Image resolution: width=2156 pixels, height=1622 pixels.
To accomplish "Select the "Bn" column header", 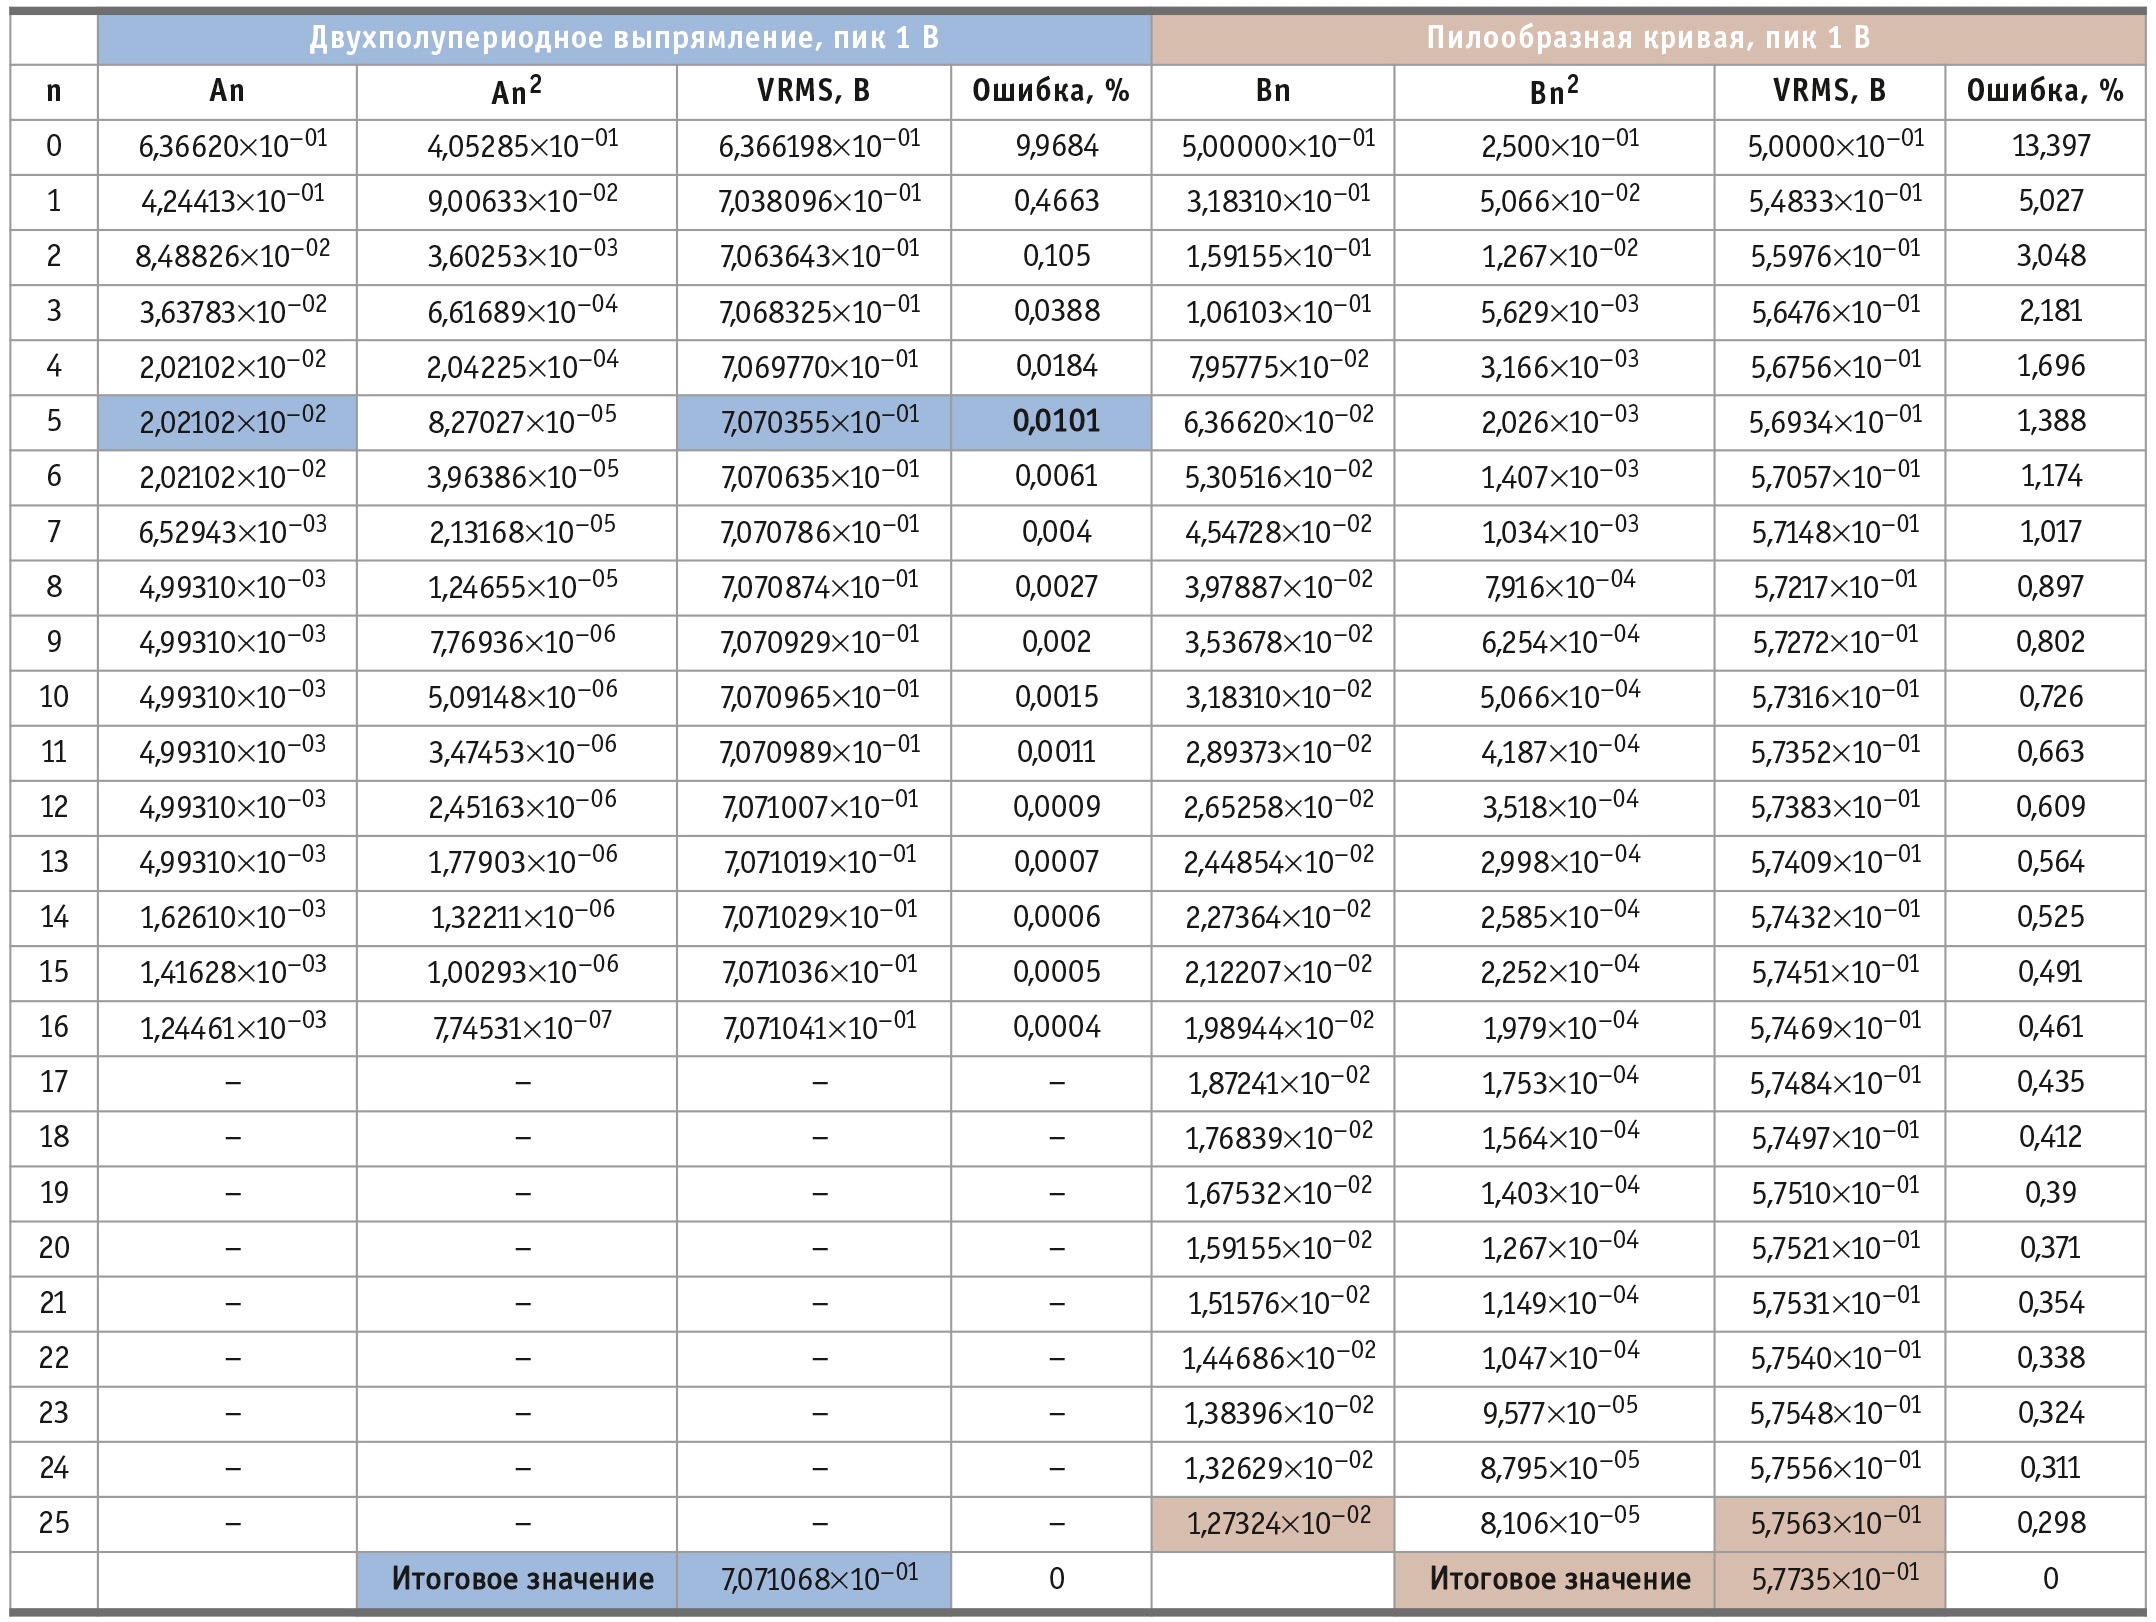I will (x=1272, y=92).
